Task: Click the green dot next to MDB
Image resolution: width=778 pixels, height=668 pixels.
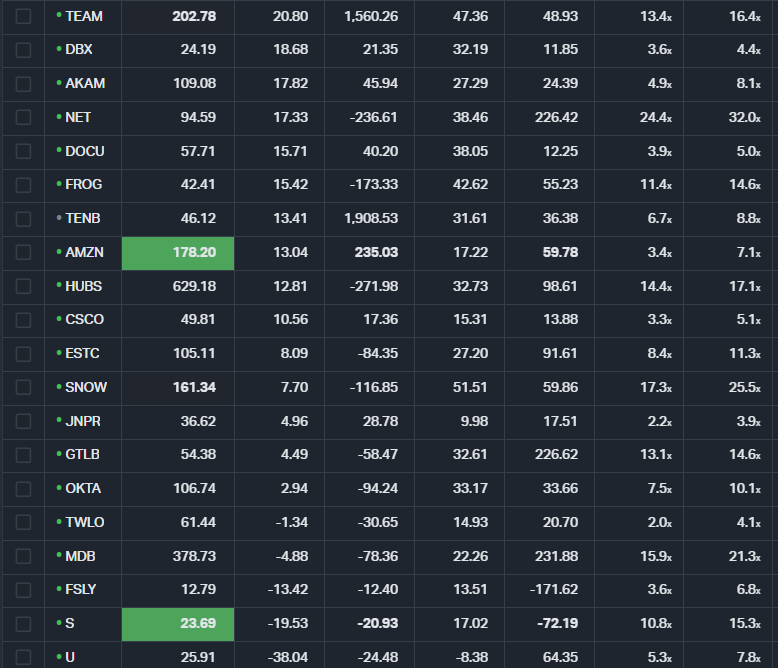Action: [x=59, y=556]
